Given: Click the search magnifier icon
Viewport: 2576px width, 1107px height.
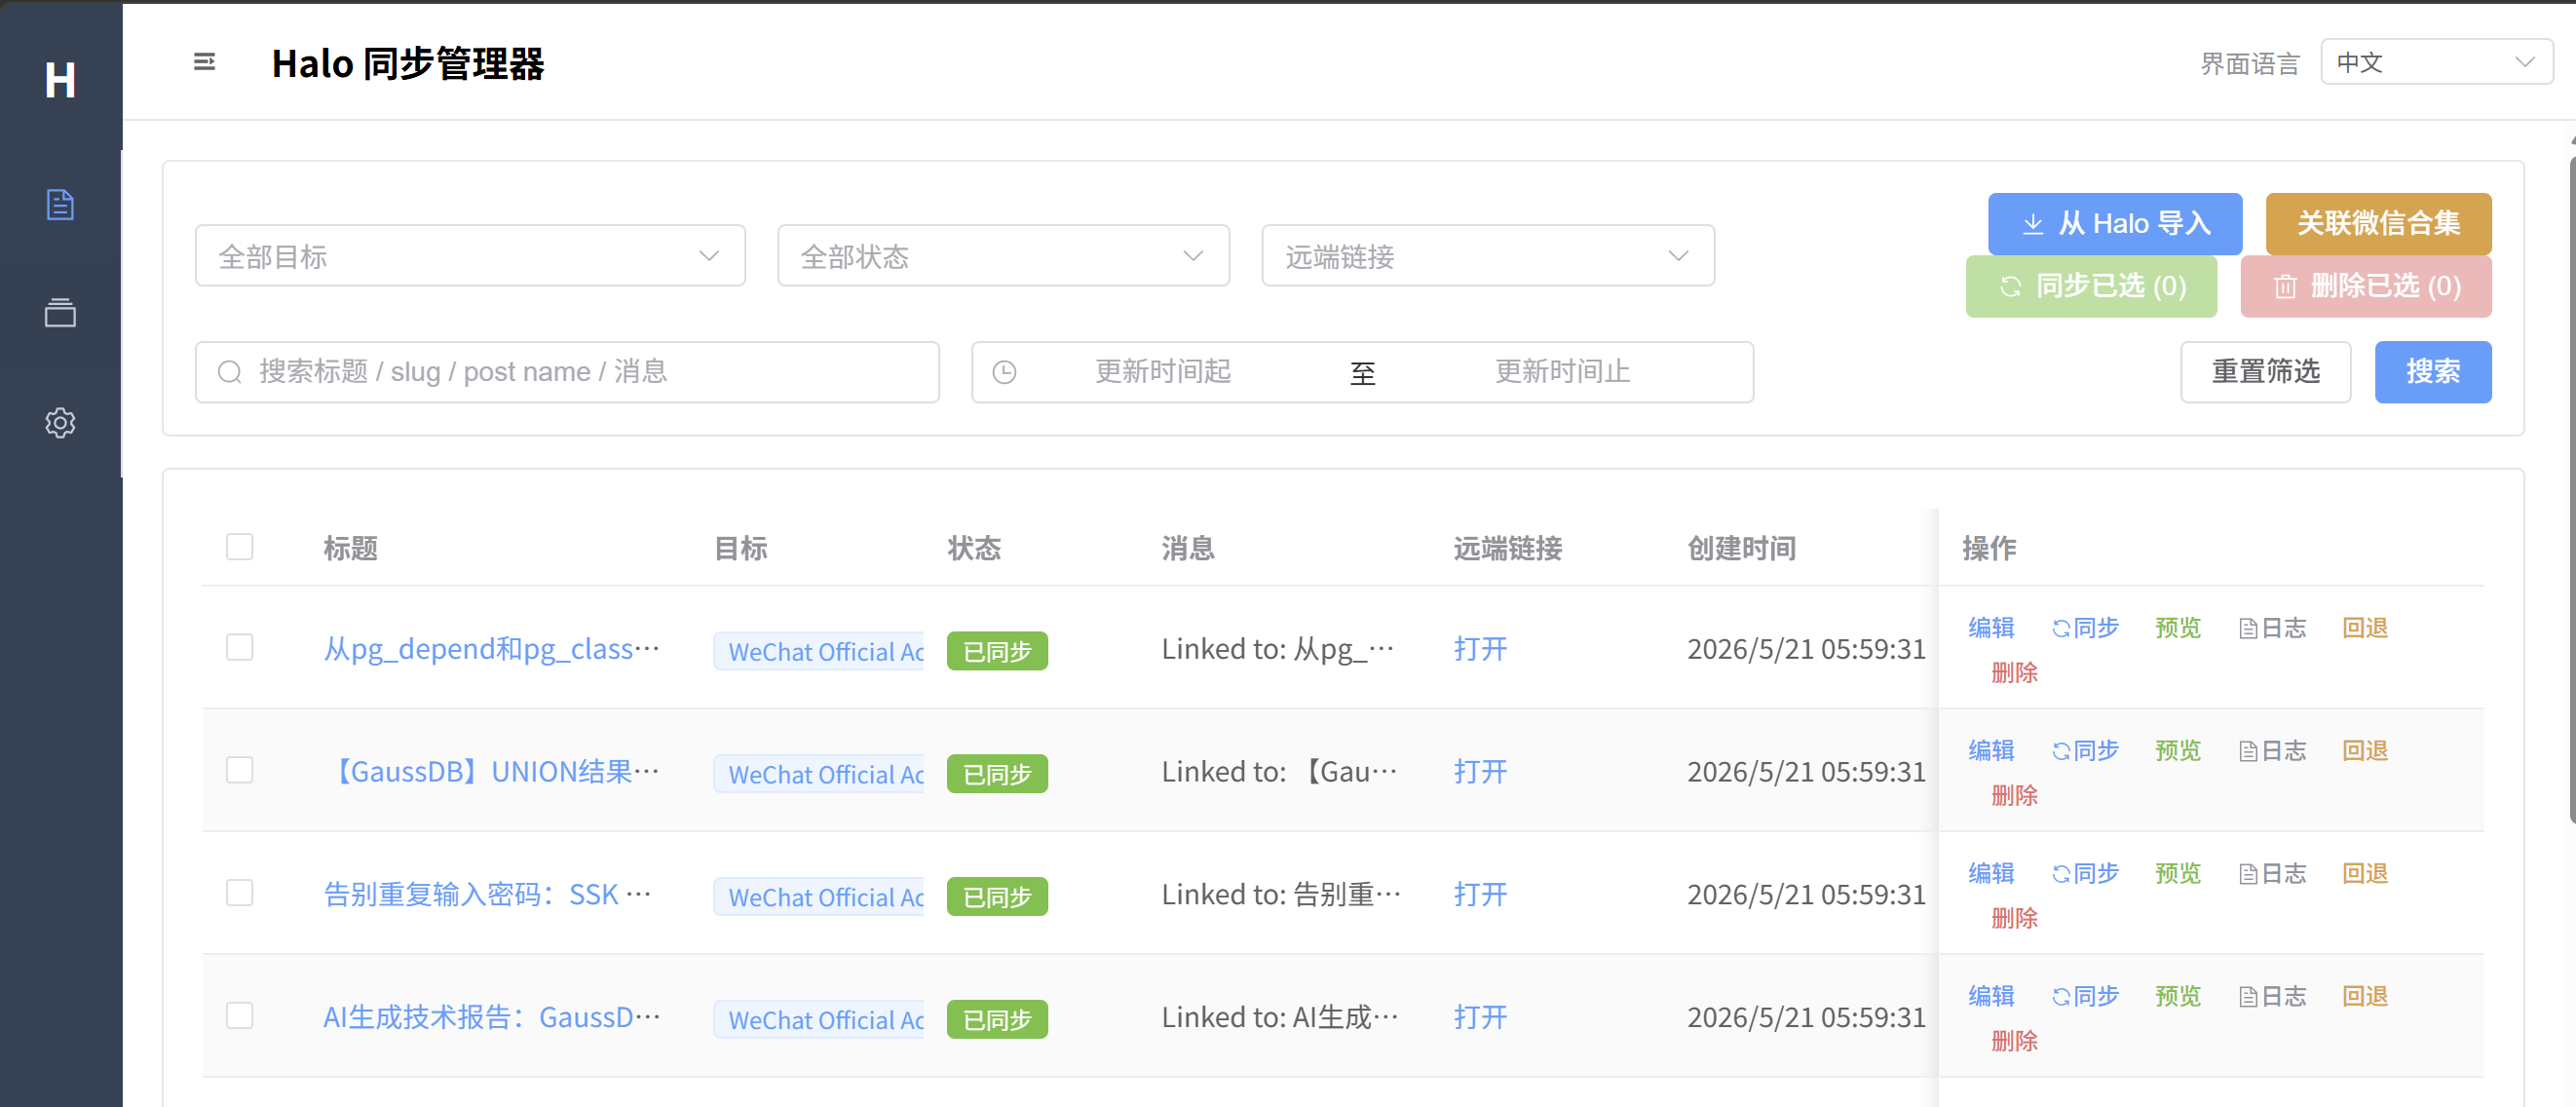Looking at the screenshot, I should (230, 372).
